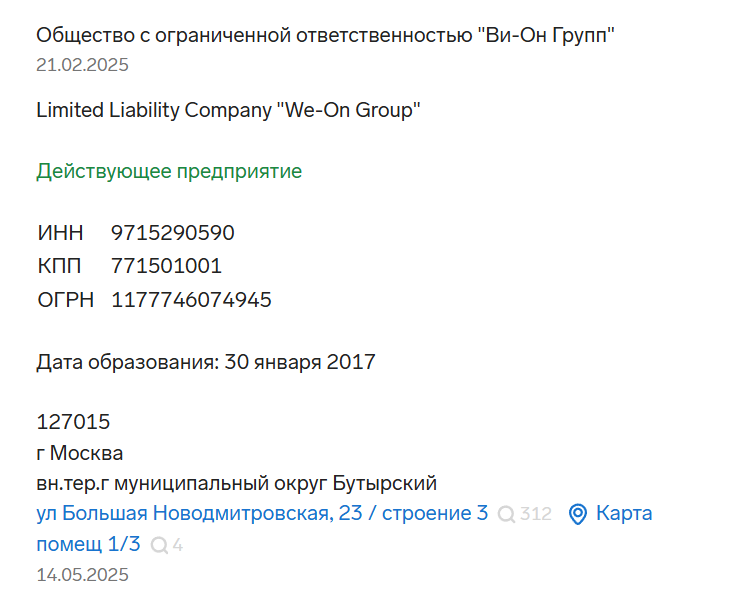This screenshot has height=600, width=747.
Task: Click the search icon next to 312
Action: (x=506, y=514)
